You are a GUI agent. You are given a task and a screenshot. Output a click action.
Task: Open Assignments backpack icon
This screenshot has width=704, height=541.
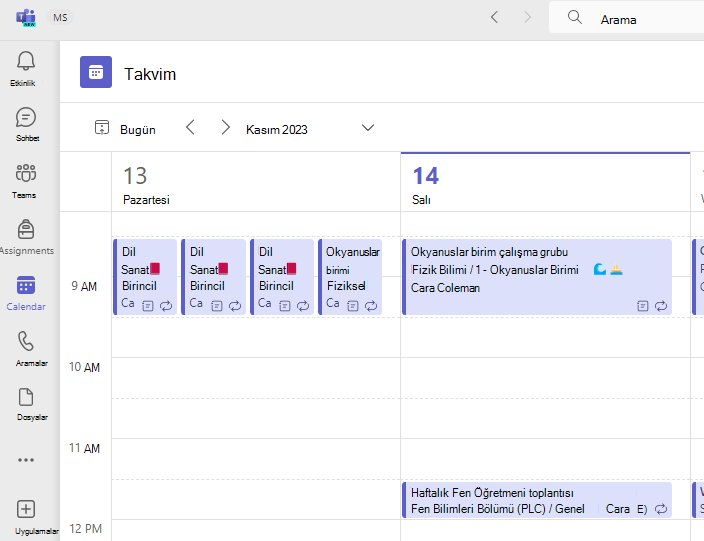pyautogui.click(x=26, y=229)
